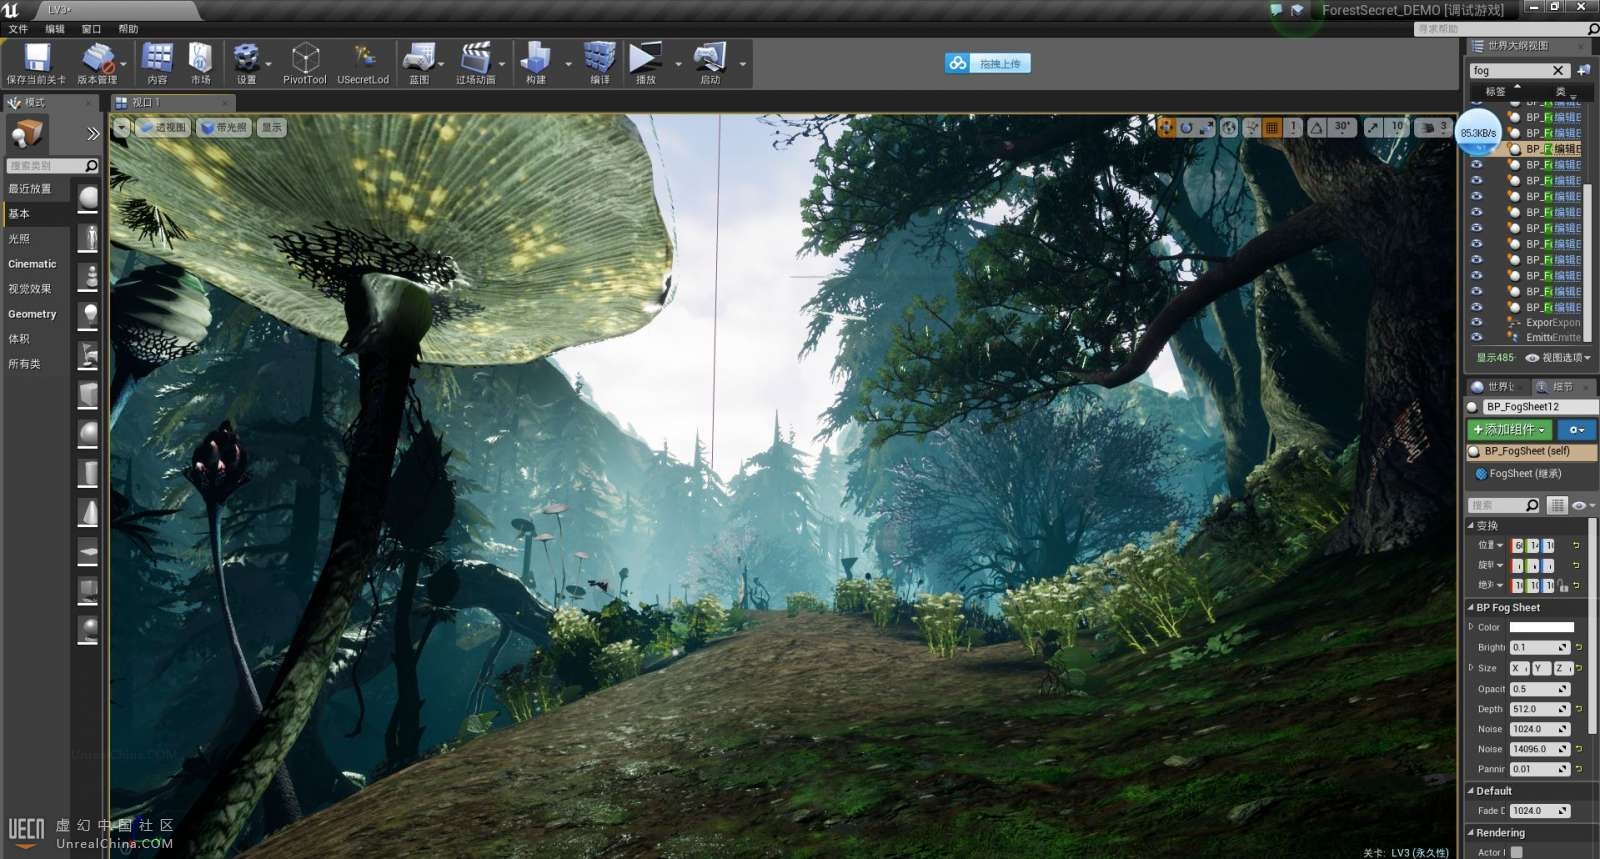Enable the Actor checkbox under Rendering

[x=1517, y=852]
